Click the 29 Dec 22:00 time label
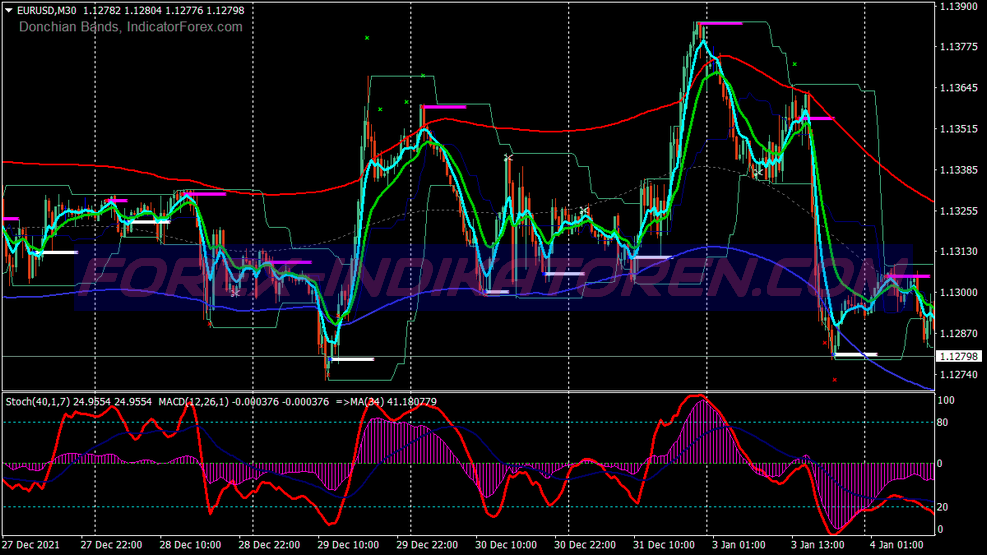The width and height of the screenshot is (987, 555). (427, 544)
